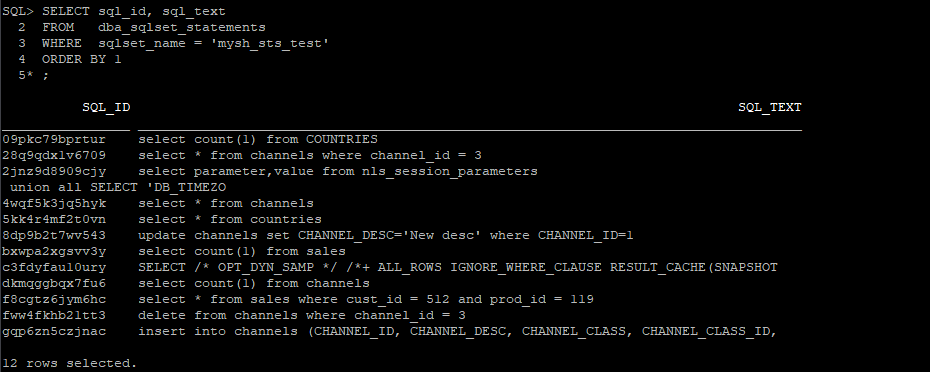
Task: Click sql_id 2jnz9d8909cjy
Action: [54, 171]
